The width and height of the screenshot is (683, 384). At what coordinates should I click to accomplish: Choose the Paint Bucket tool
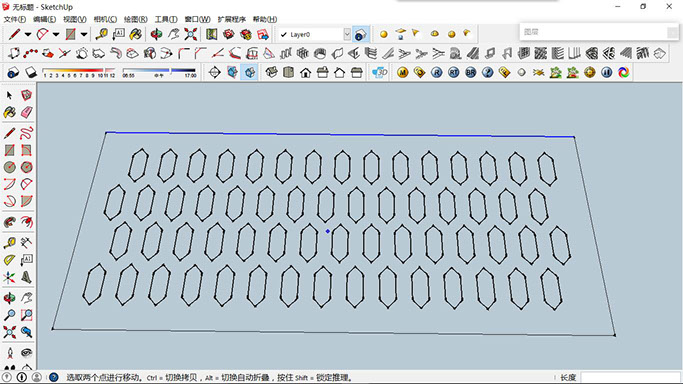10,112
